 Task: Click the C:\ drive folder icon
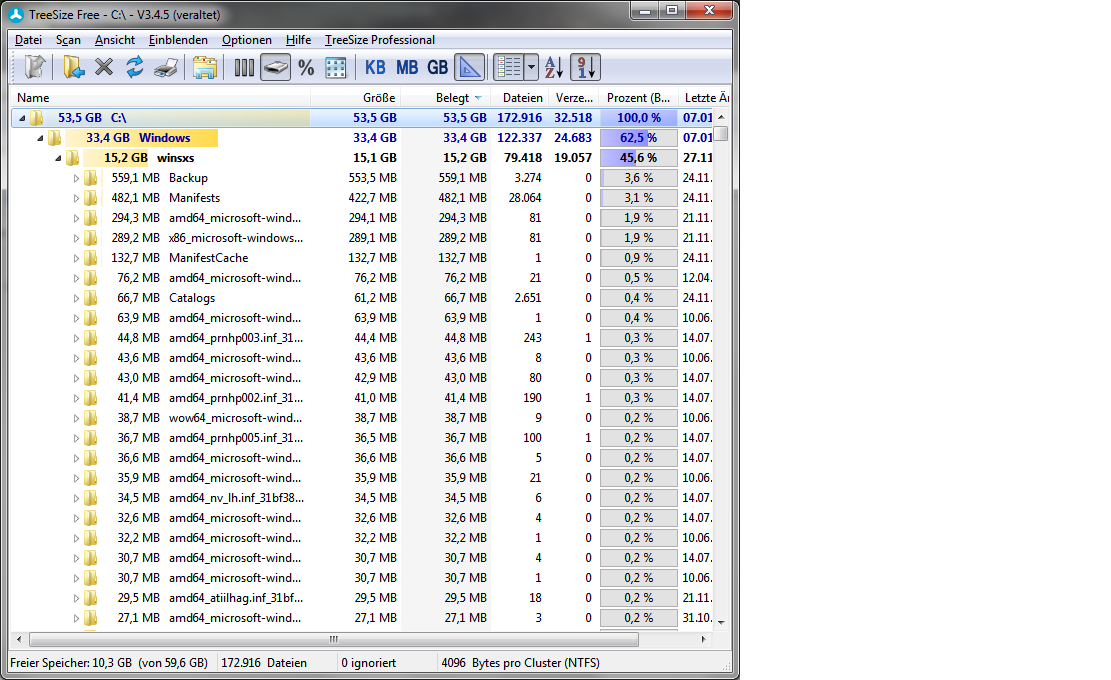click(36, 118)
